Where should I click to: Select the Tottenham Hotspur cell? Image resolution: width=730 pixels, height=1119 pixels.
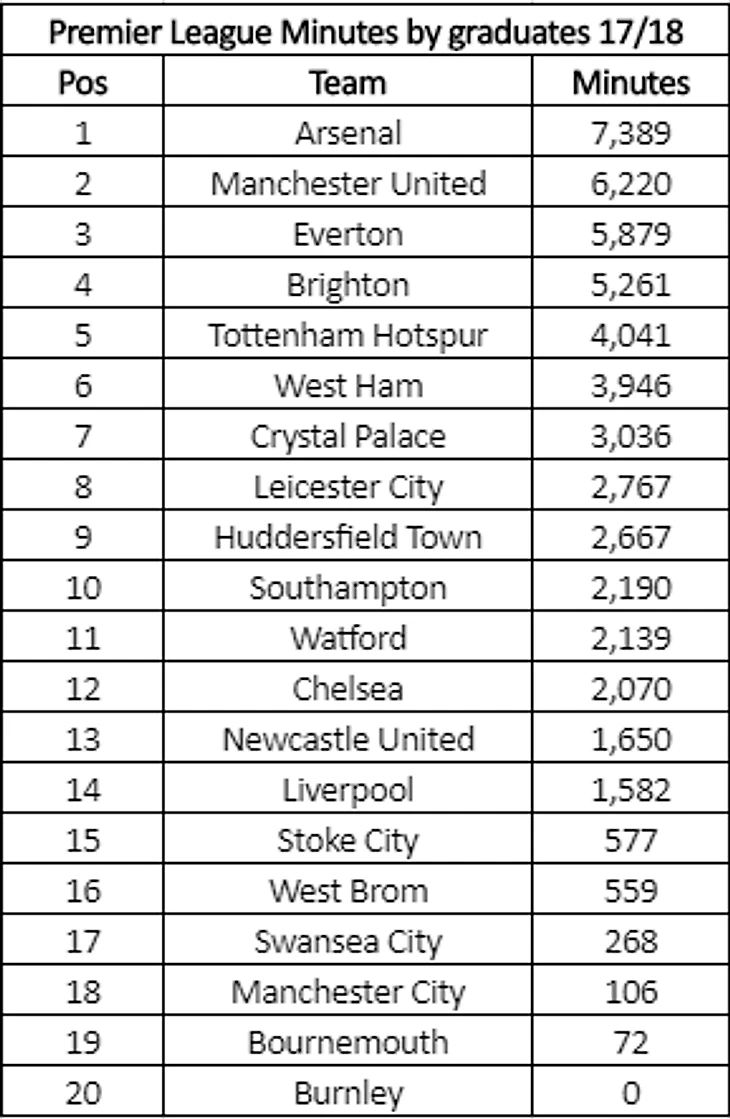(348, 336)
